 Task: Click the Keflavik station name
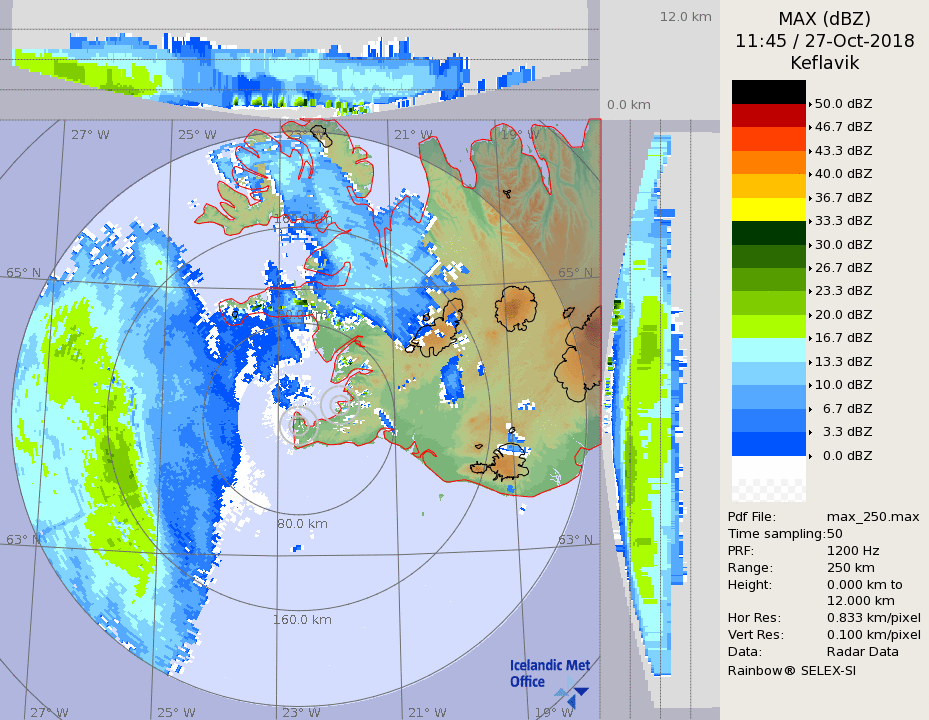tap(824, 62)
